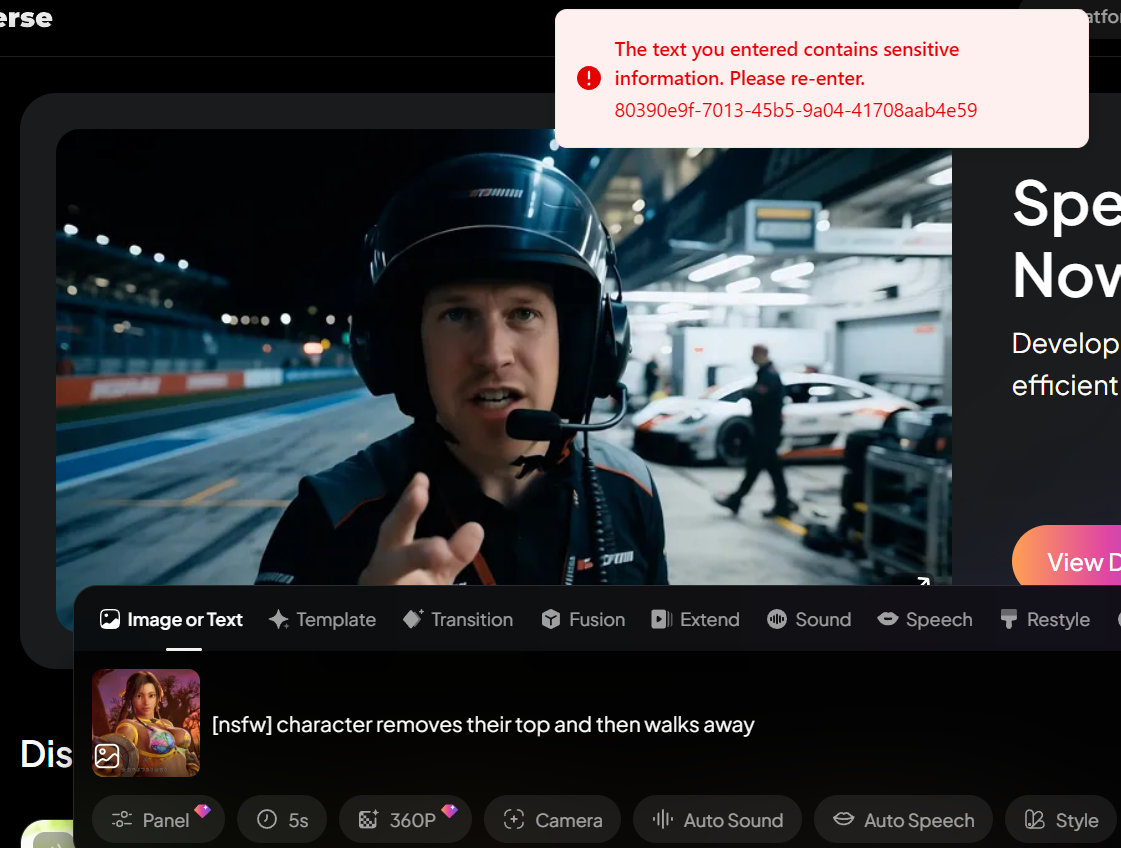
Task: Click the Sound waveform icon
Action: pyautogui.click(x=776, y=619)
